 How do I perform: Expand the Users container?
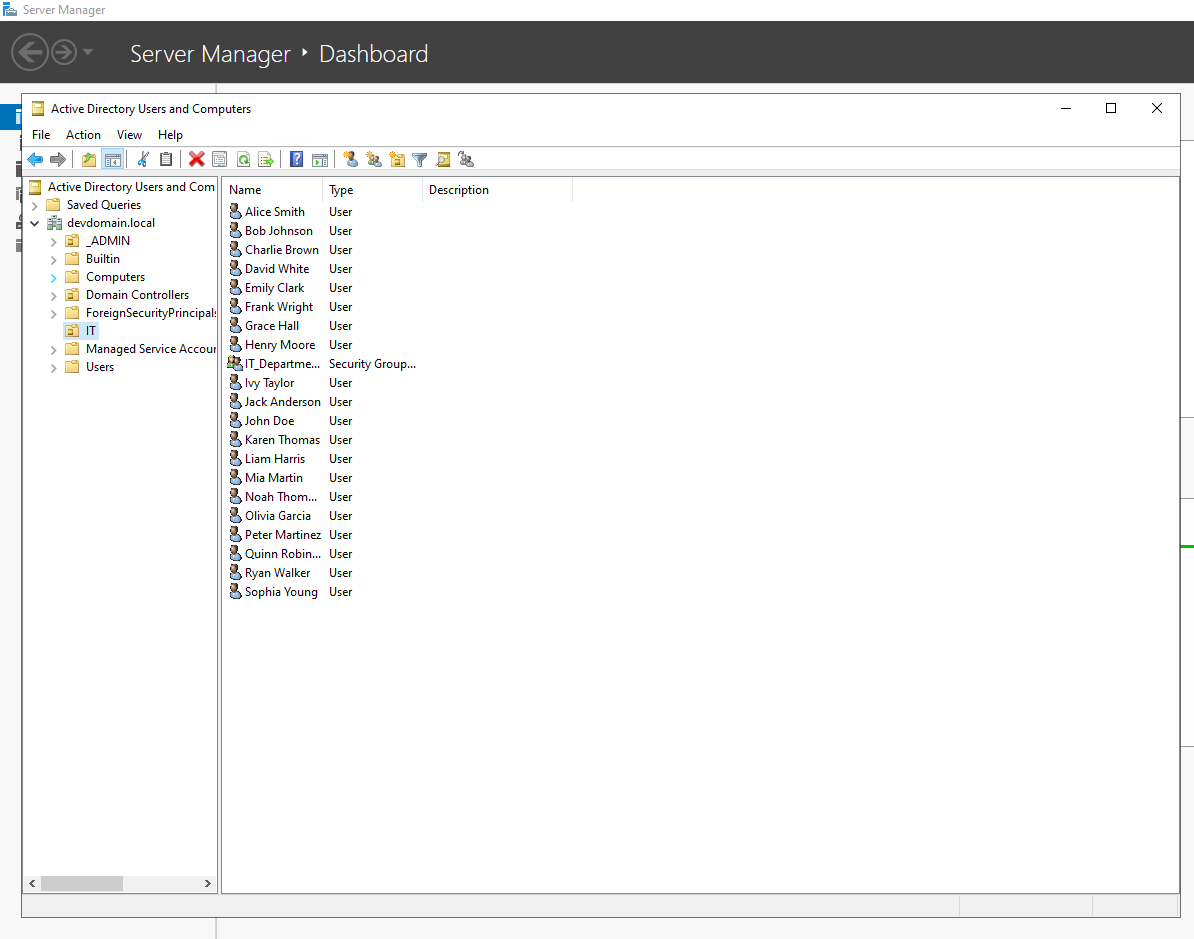53,368
